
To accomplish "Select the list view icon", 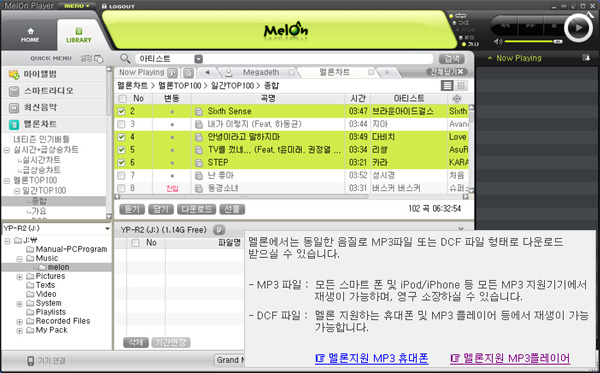I will point(447,85).
